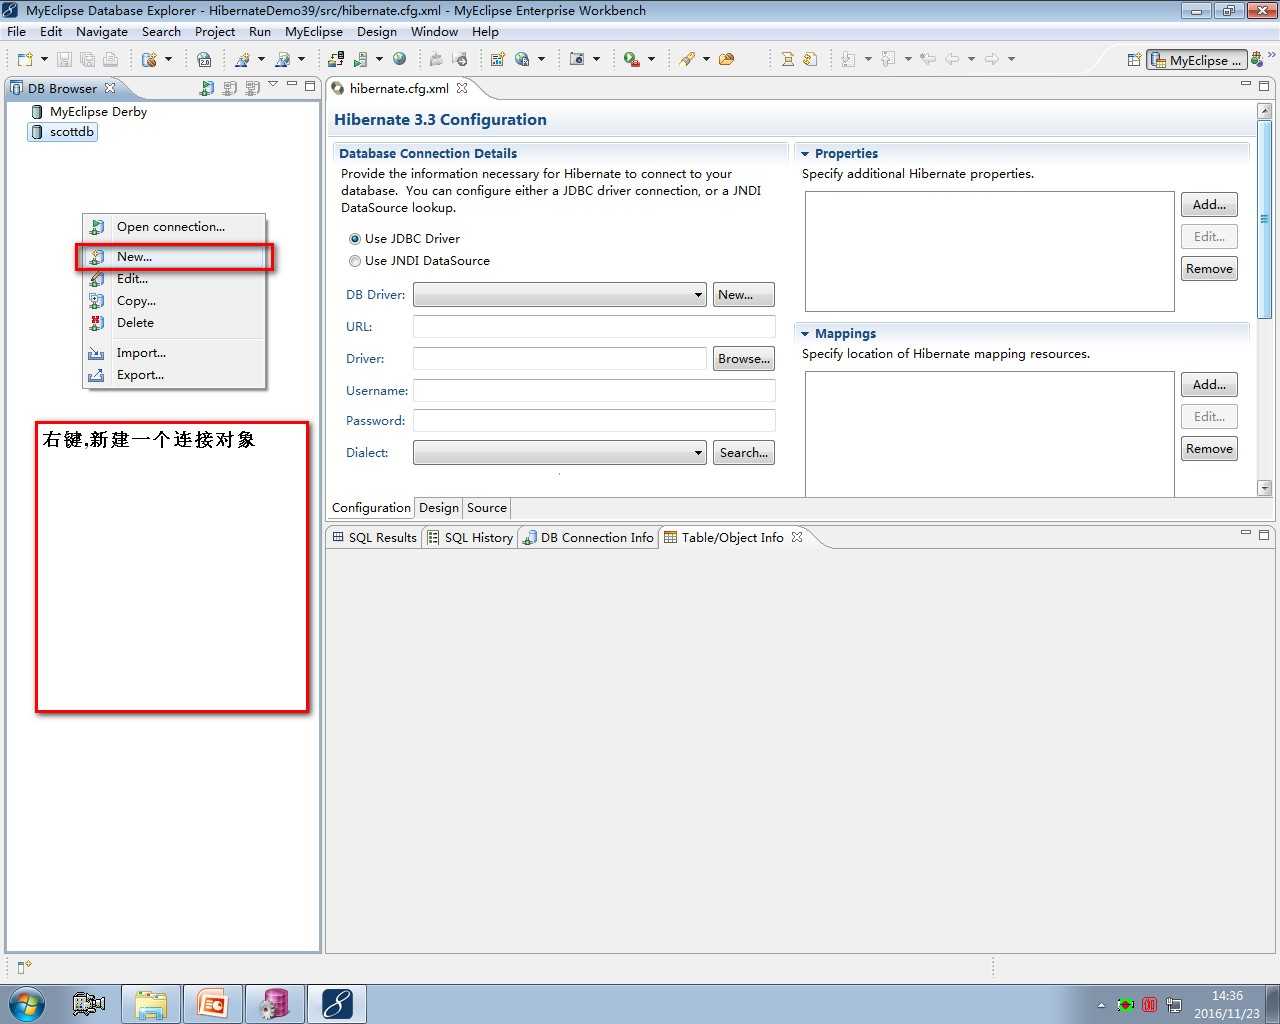Click the MyEclipse taskbar icon
Viewport: 1280px width, 1024px height.
click(337, 1004)
